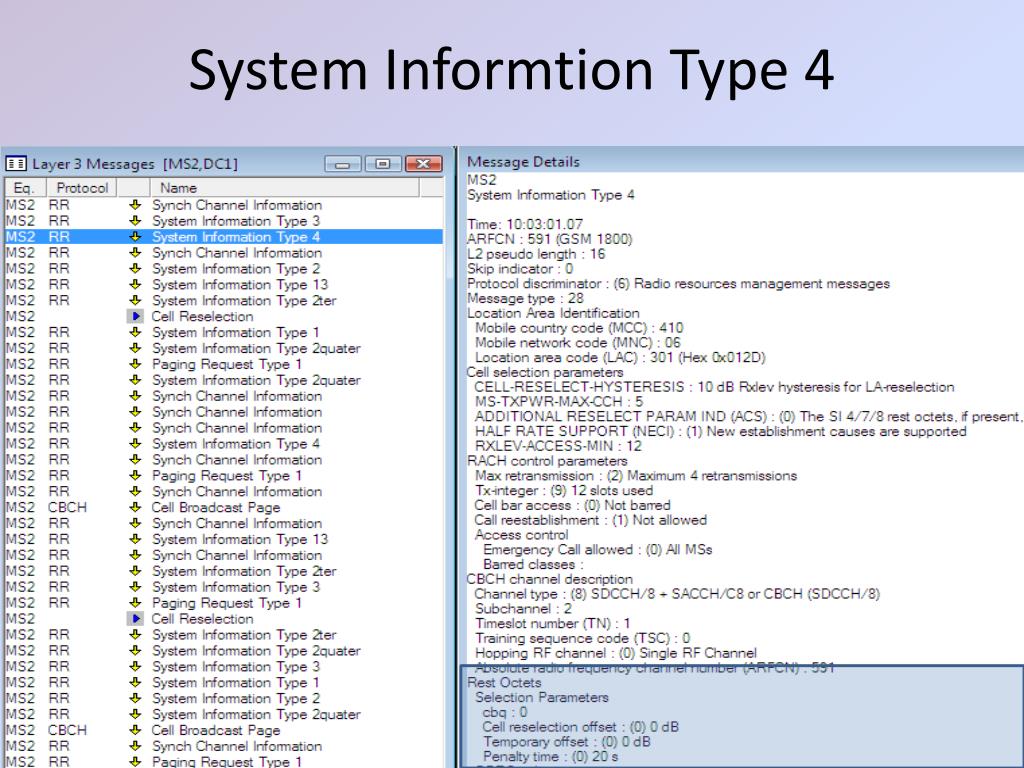Image resolution: width=1024 pixels, height=768 pixels.
Task: Select the Time: 10:03:01.07 line
Action: tap(525, 224)
